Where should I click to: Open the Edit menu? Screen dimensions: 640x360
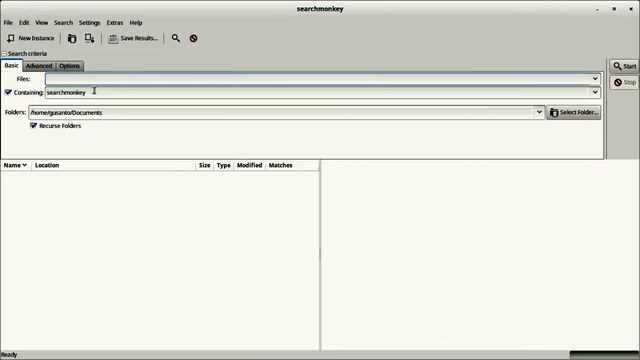coord(24,23)
